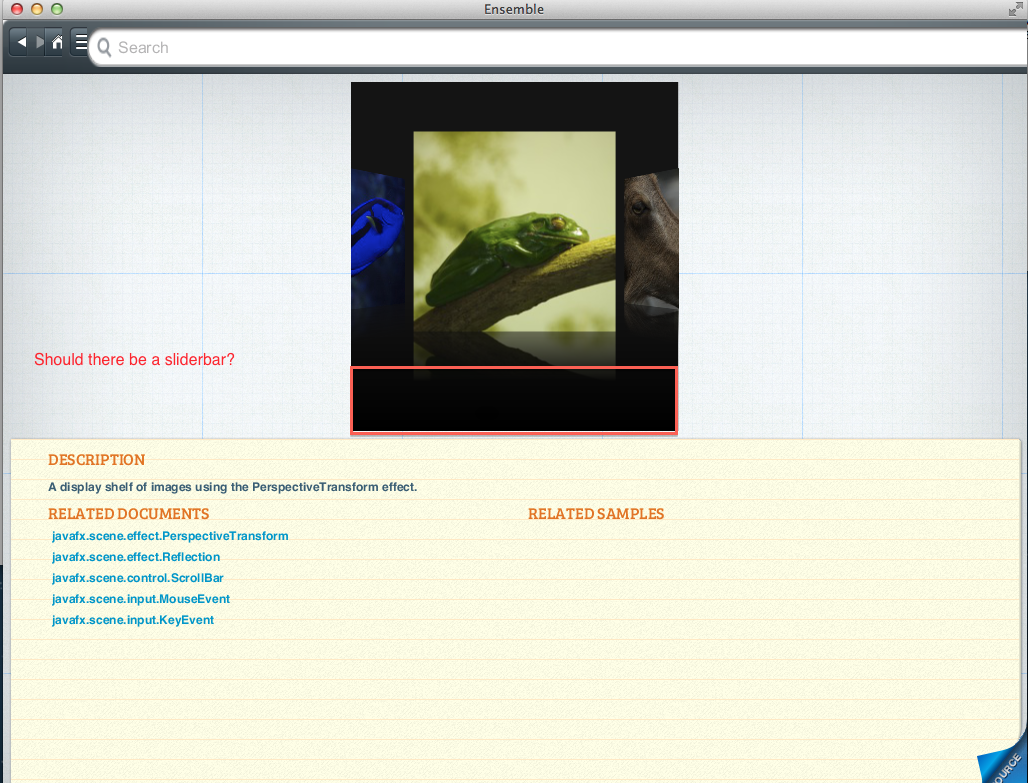1028x783 pixels.
Task: Click the back navigation arrow
Action: [22, 43]
